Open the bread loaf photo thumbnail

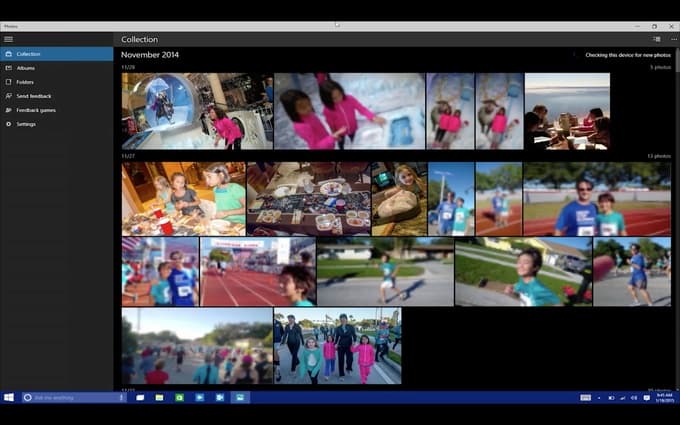399,199
